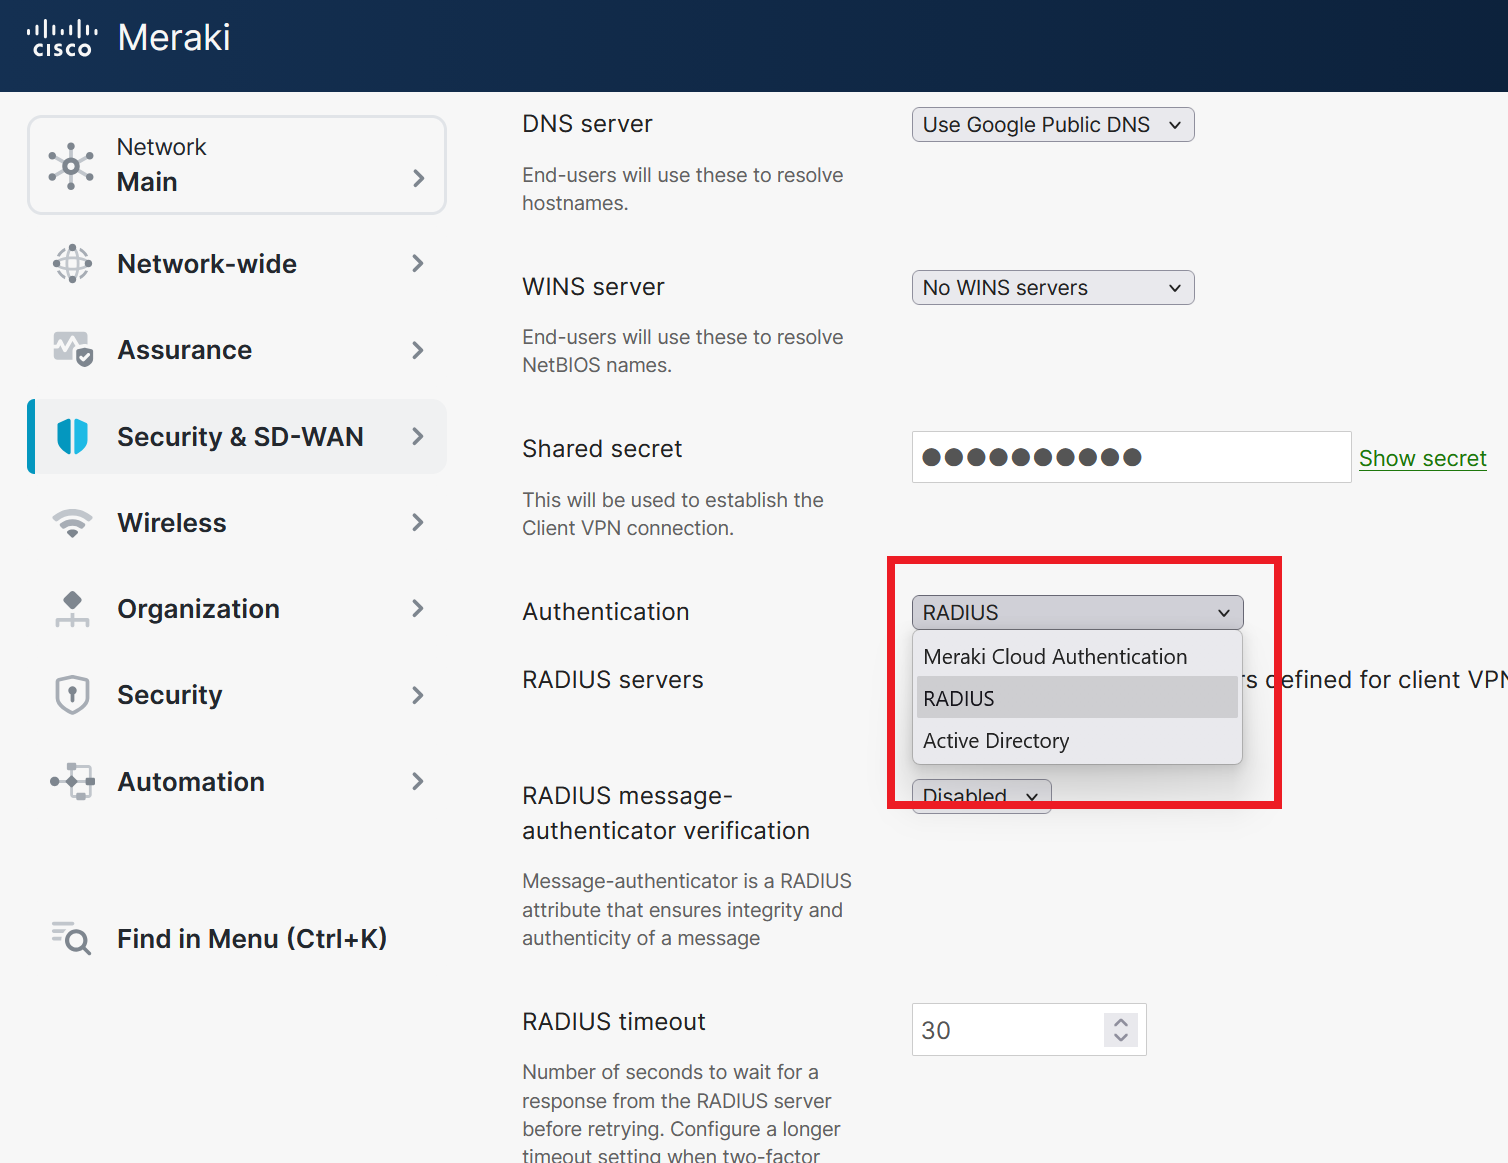Select Meraki Cloud Authentication option

pyautogui.click(x=1077, y=657)
